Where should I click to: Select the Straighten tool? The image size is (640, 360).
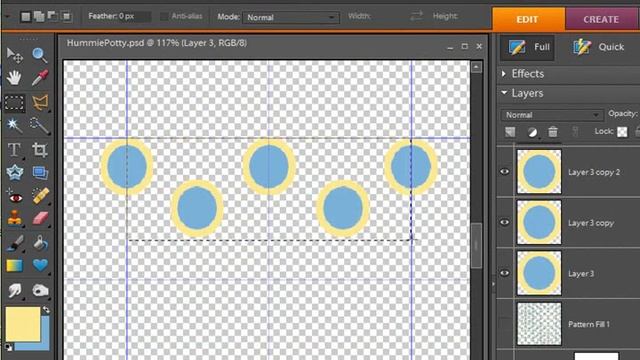tap(40, 173)
